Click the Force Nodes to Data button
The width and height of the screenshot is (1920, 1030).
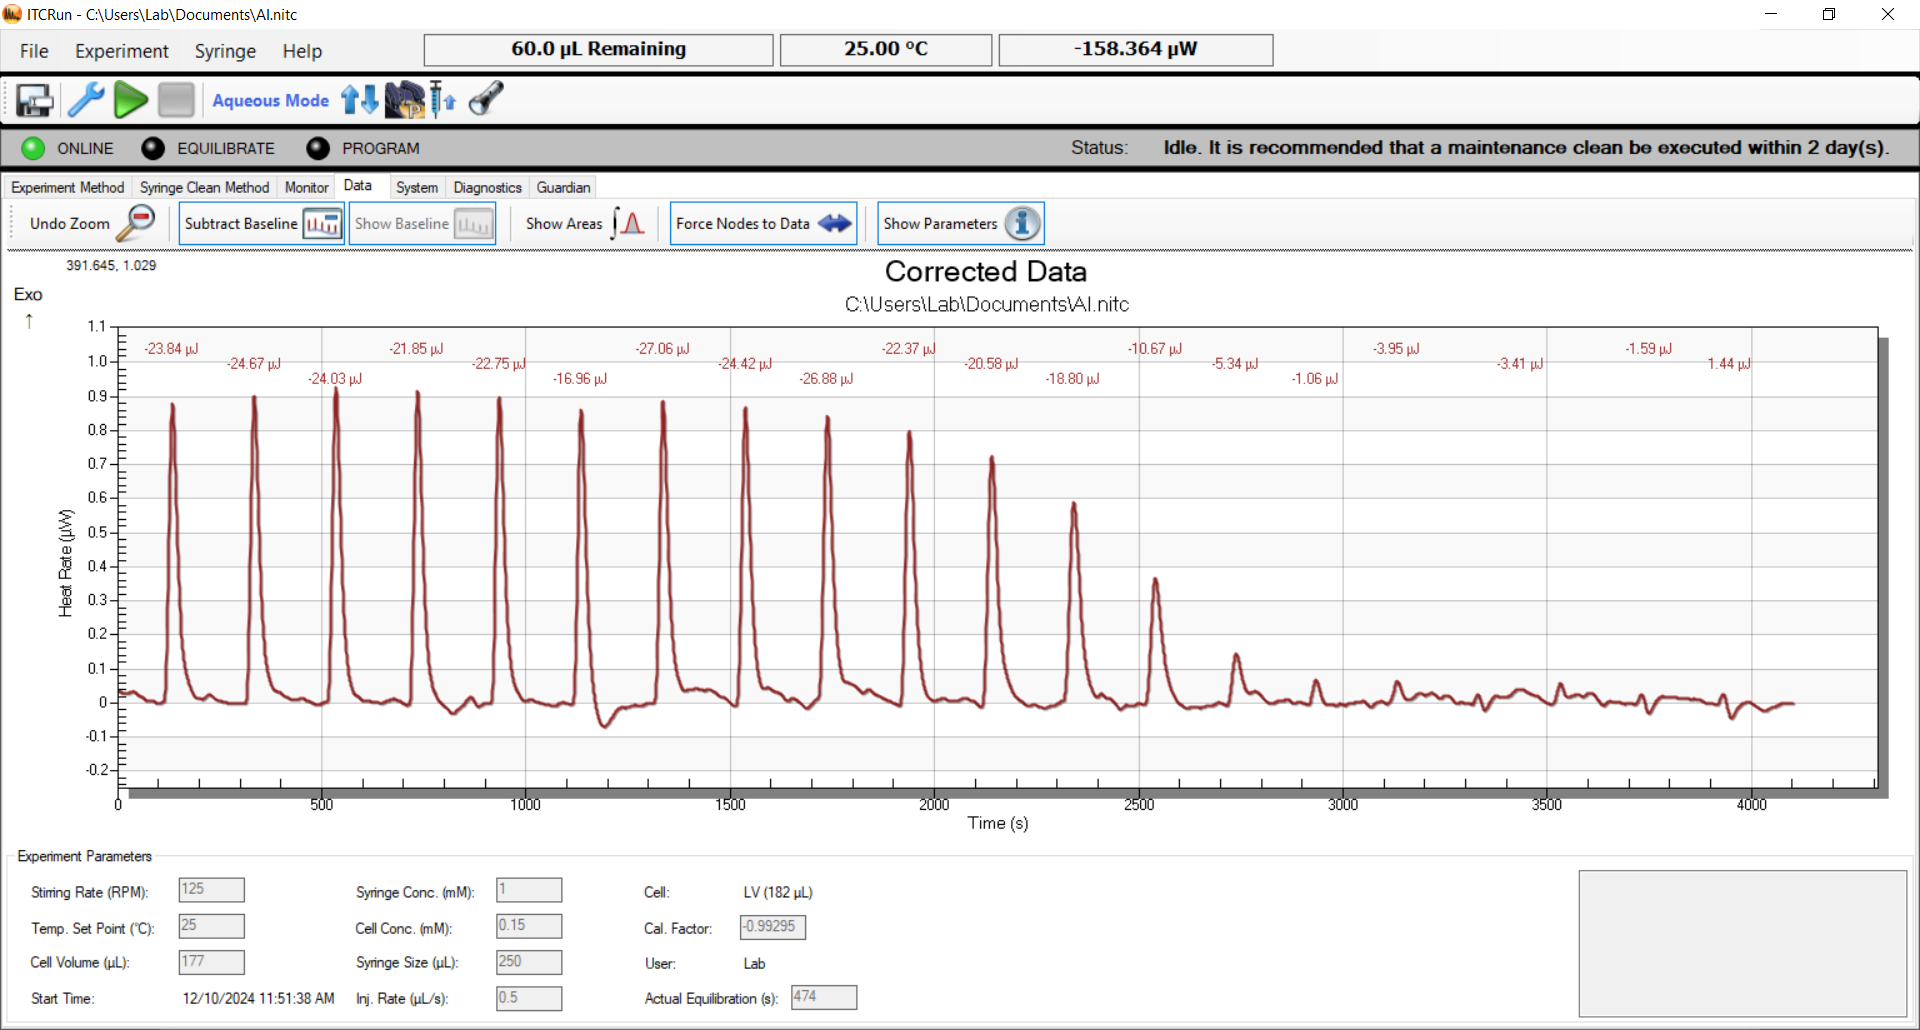pos(763,223)
